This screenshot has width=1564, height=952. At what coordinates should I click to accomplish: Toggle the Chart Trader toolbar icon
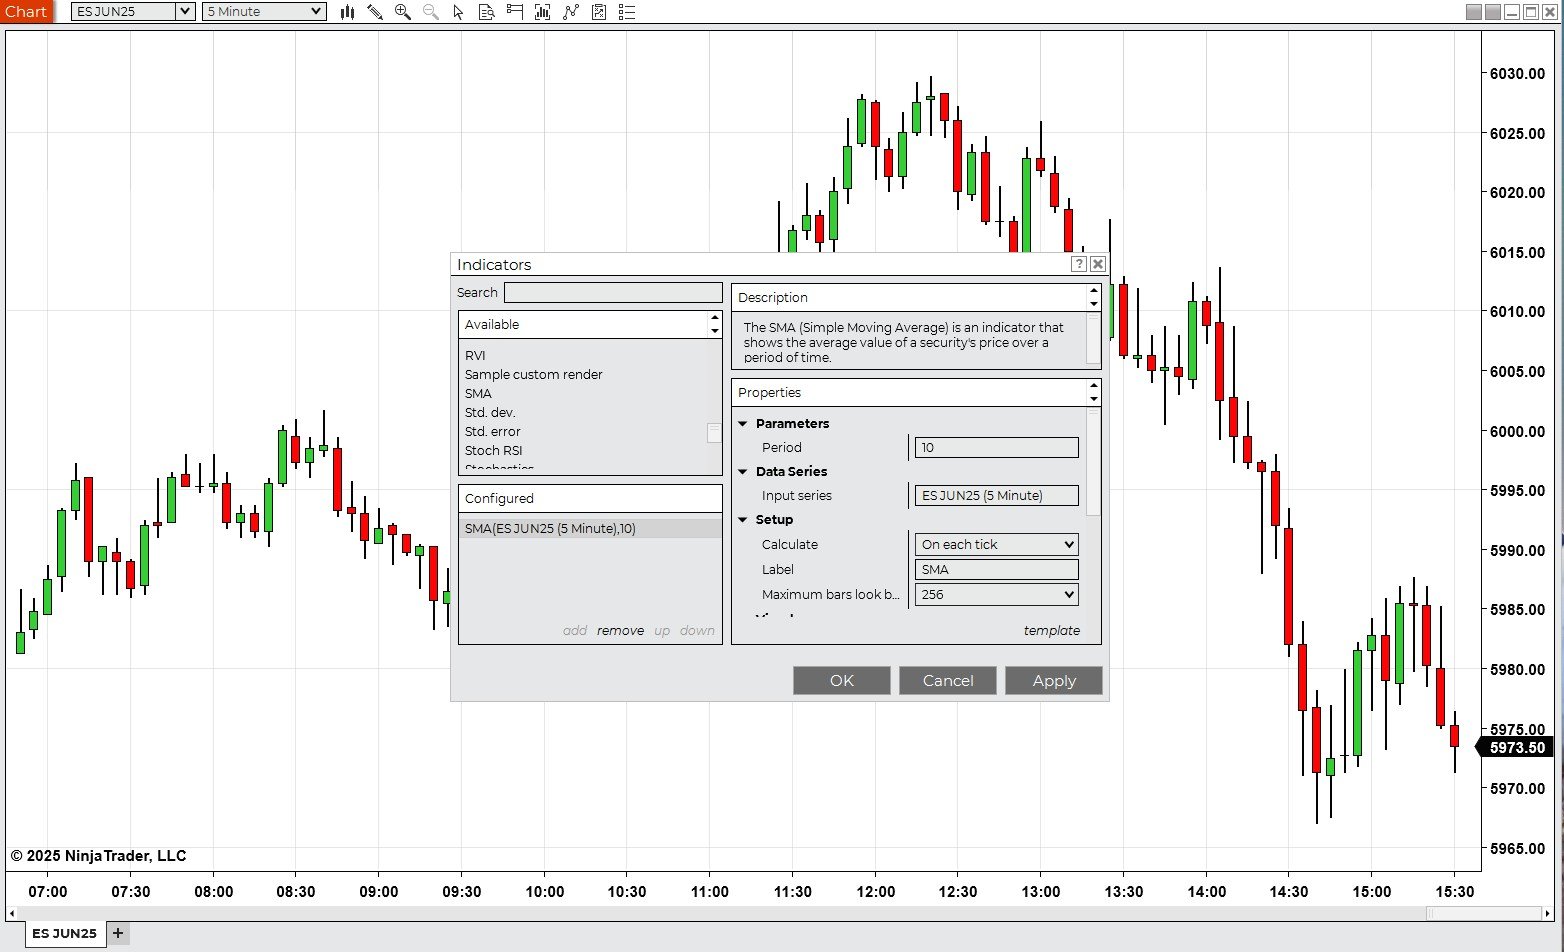tap(515, 12)
